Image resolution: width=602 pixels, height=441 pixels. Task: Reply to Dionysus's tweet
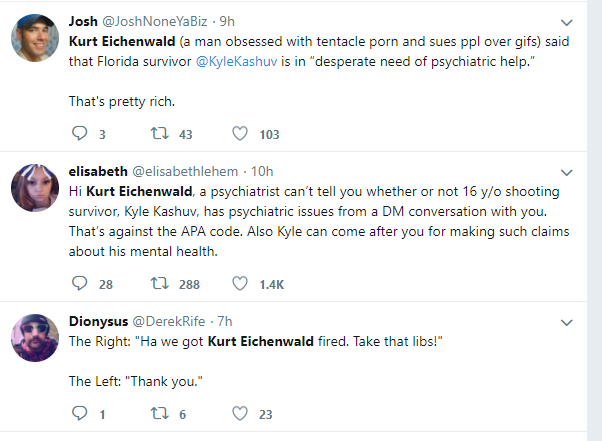(79, 413)
